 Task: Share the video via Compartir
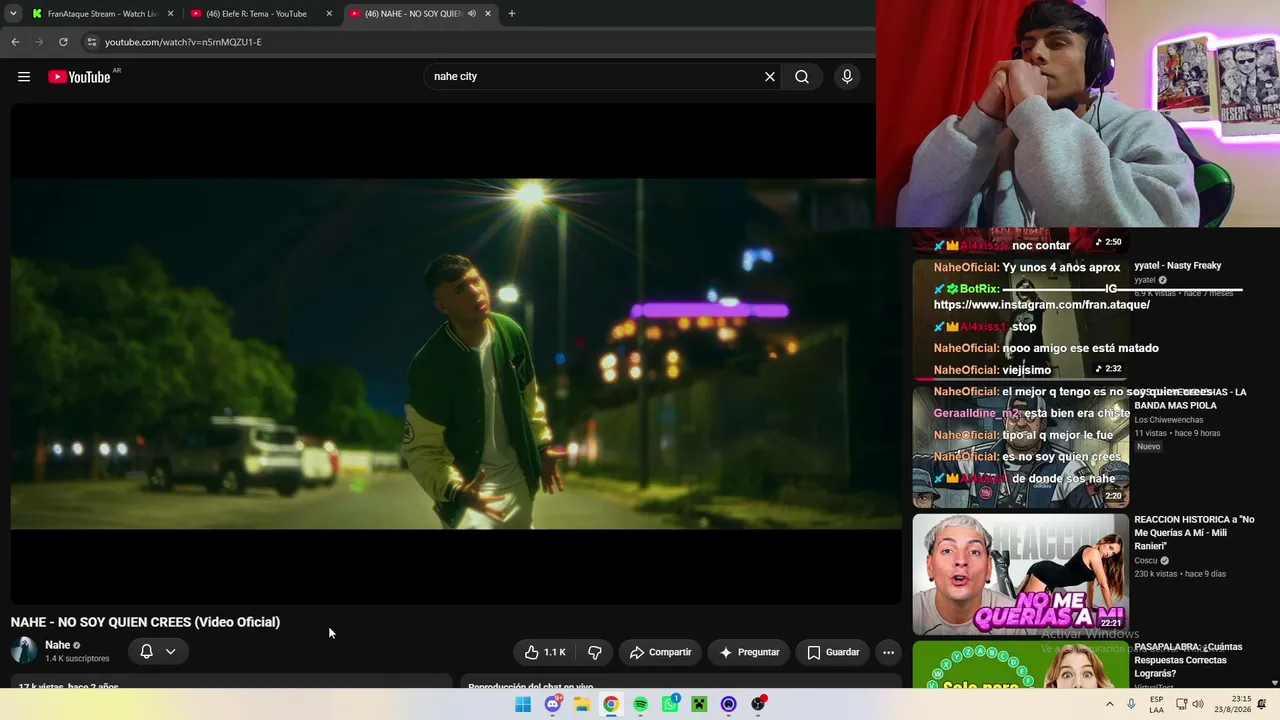click(x=660, y=652)
